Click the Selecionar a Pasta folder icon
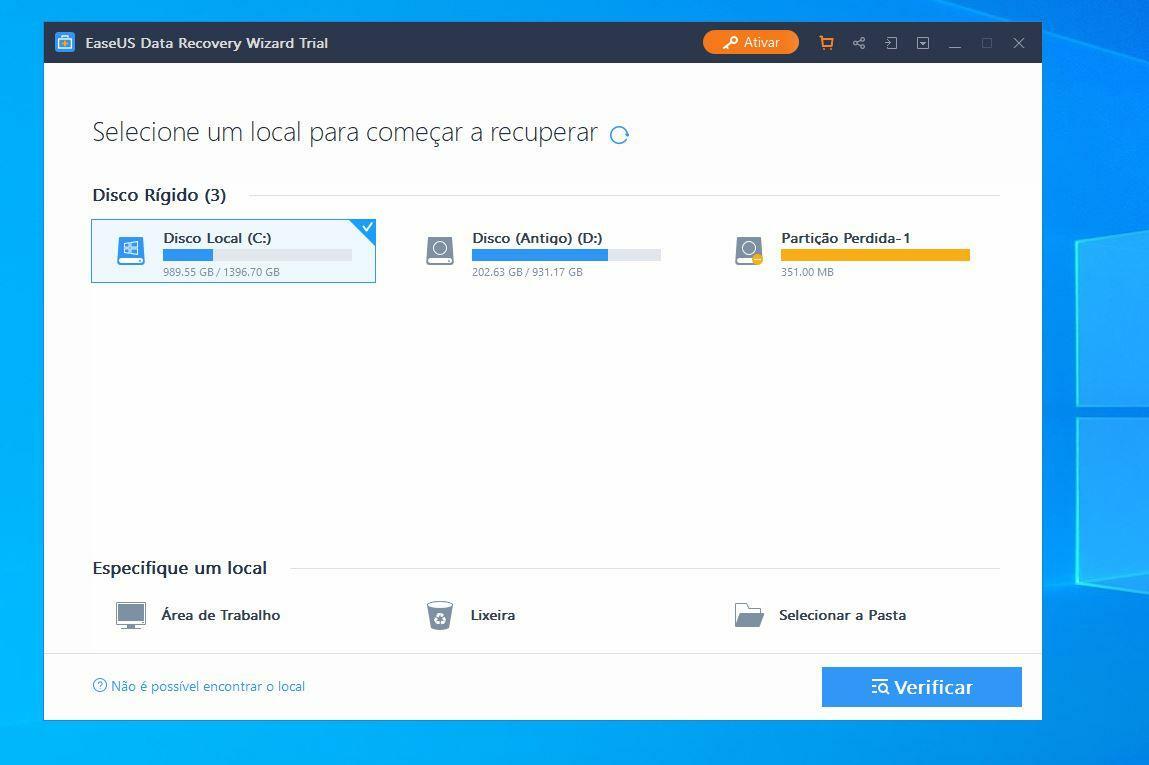 (749, 616)
